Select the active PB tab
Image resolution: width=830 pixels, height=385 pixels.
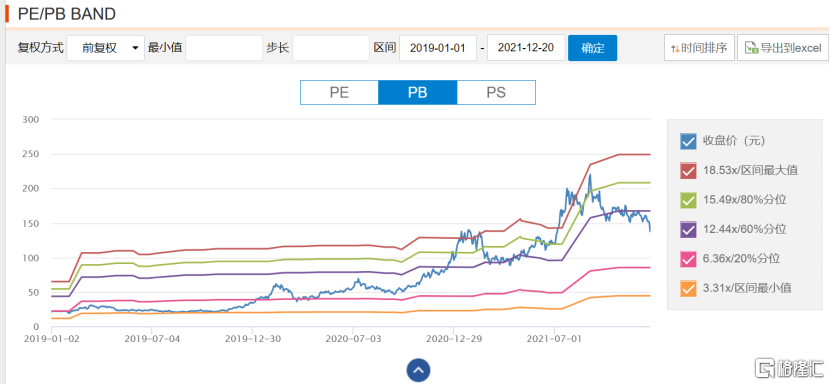pos(417,92)
